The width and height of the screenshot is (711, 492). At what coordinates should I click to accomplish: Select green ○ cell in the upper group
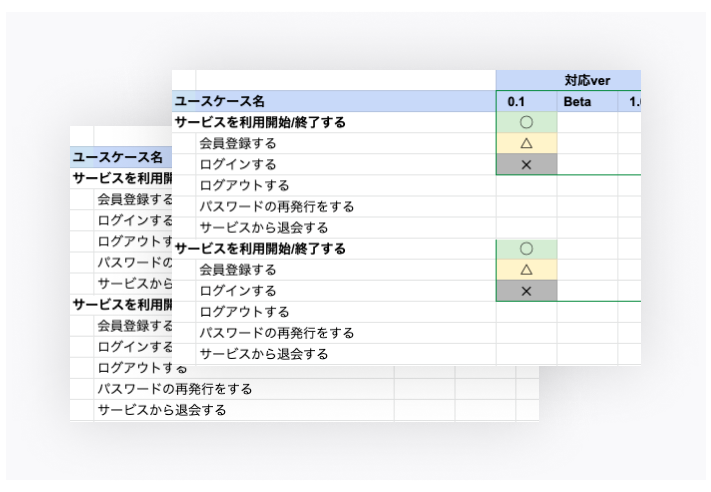526,122
